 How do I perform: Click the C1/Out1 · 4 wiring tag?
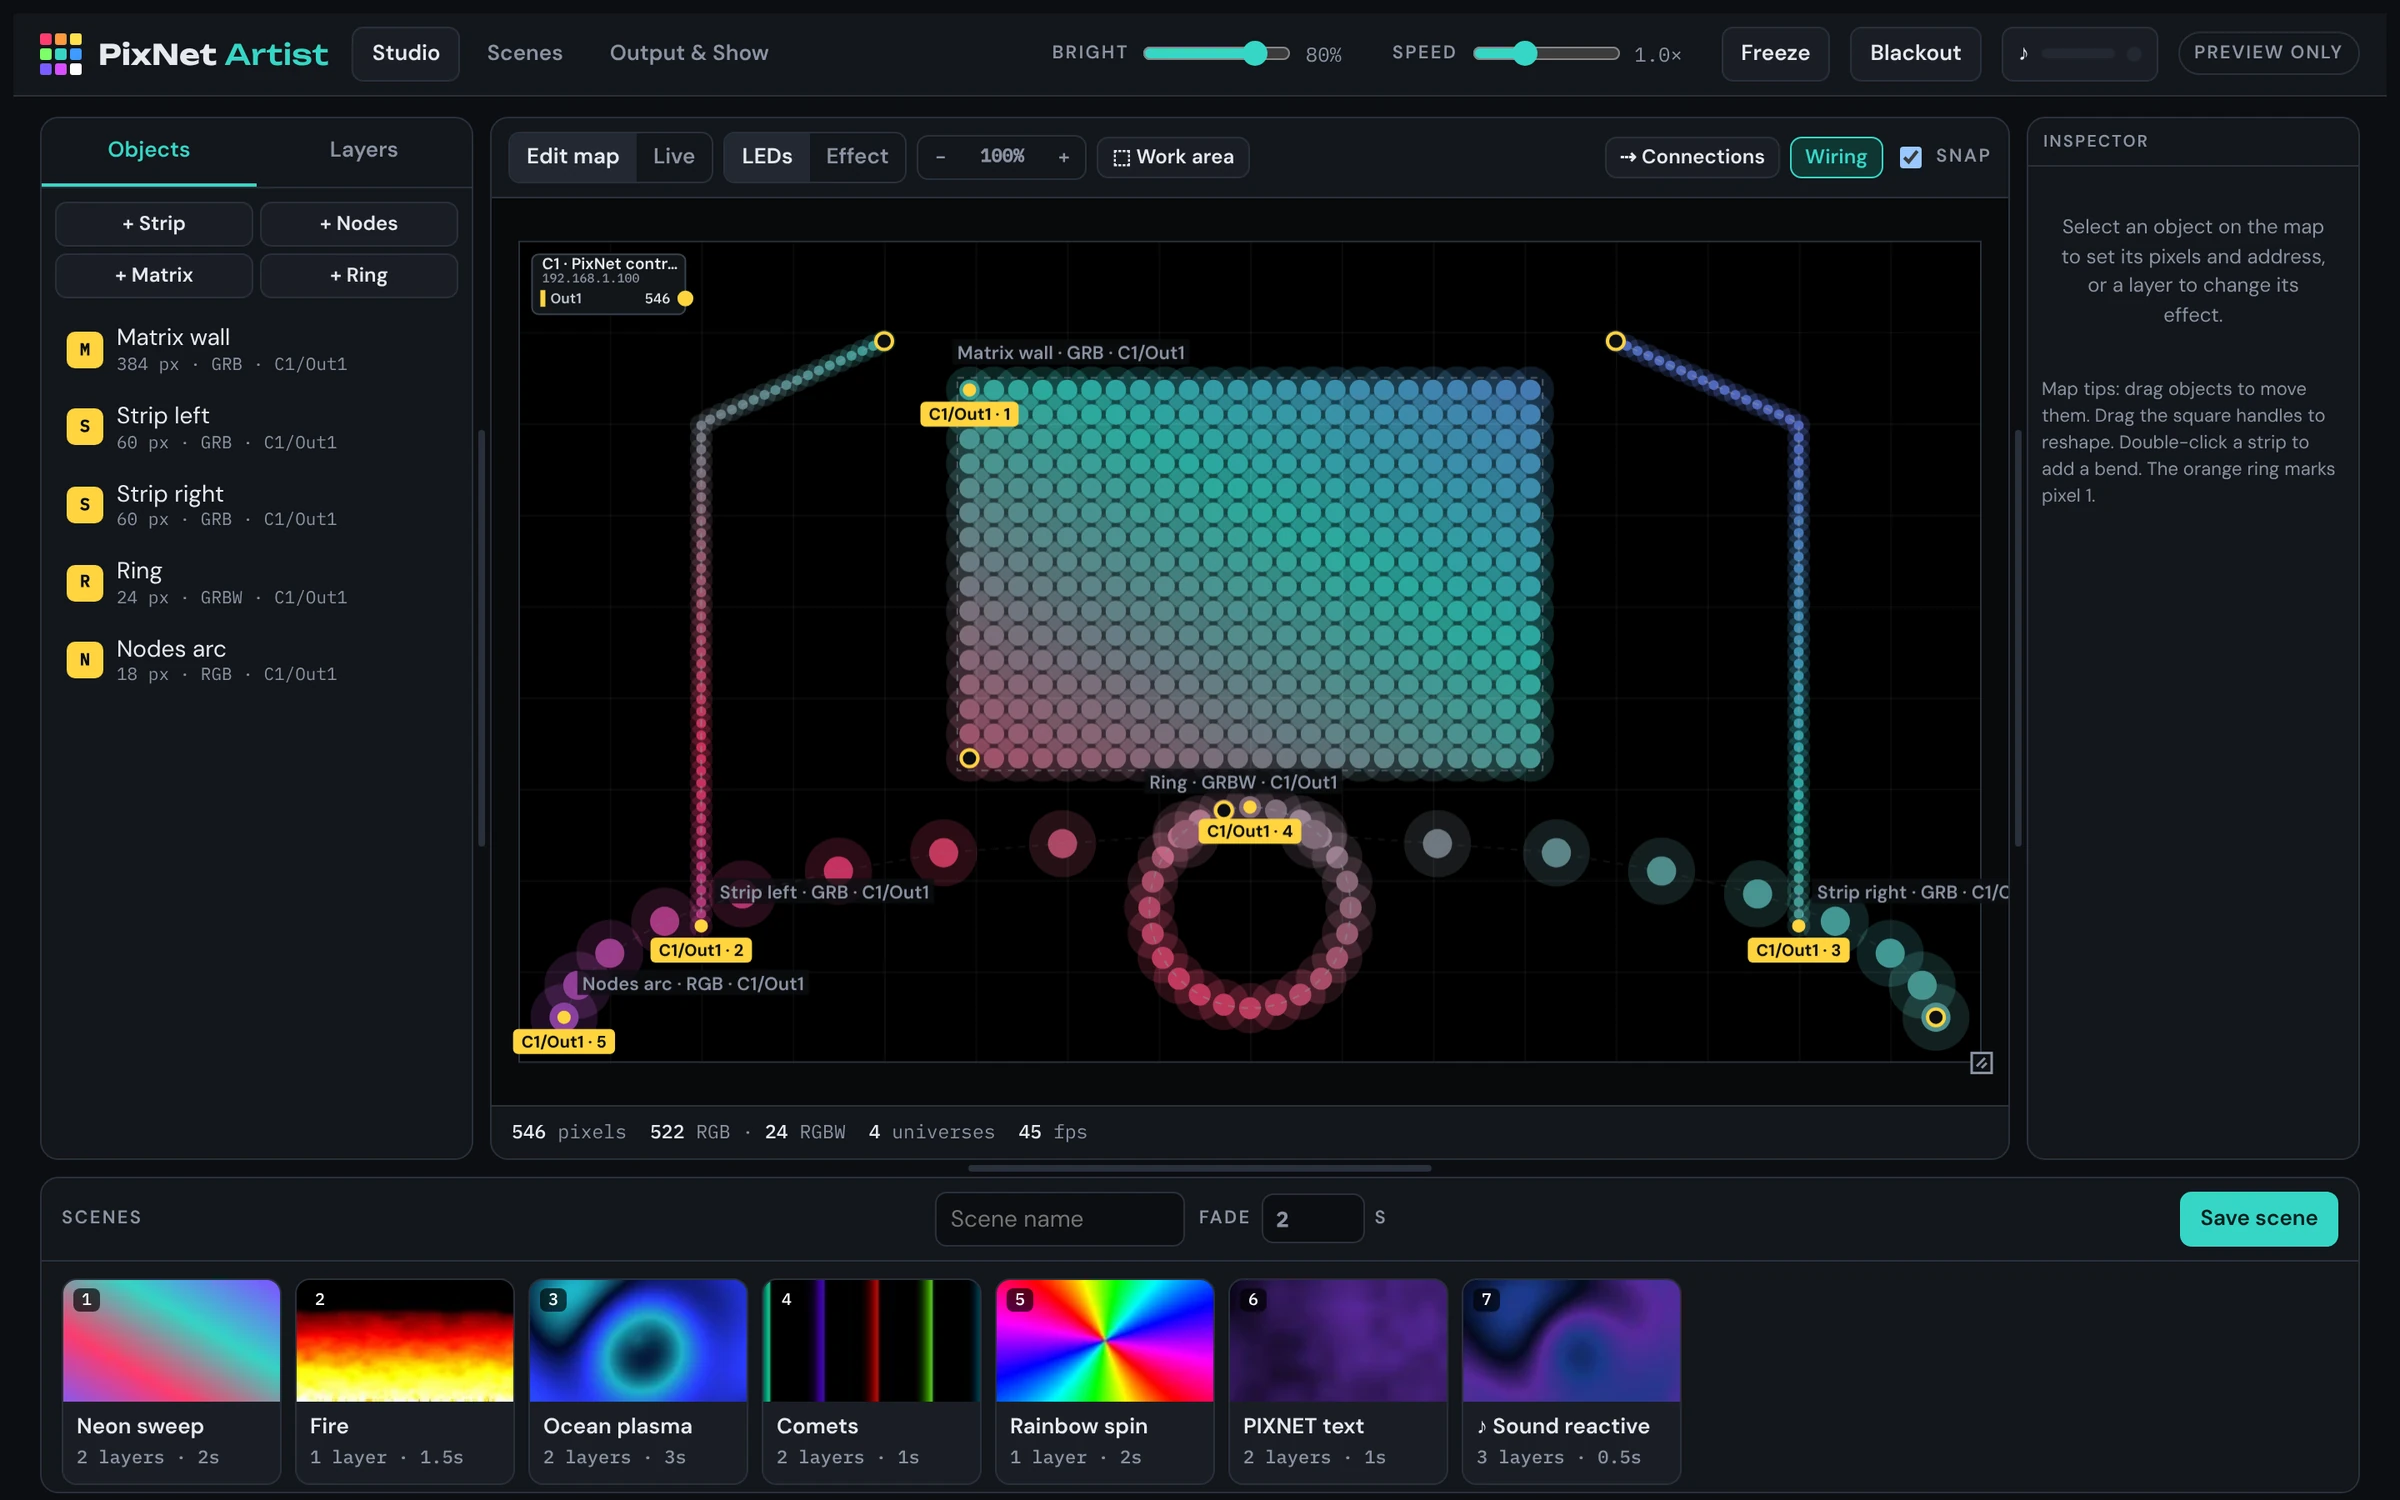tap(1249, 831)
